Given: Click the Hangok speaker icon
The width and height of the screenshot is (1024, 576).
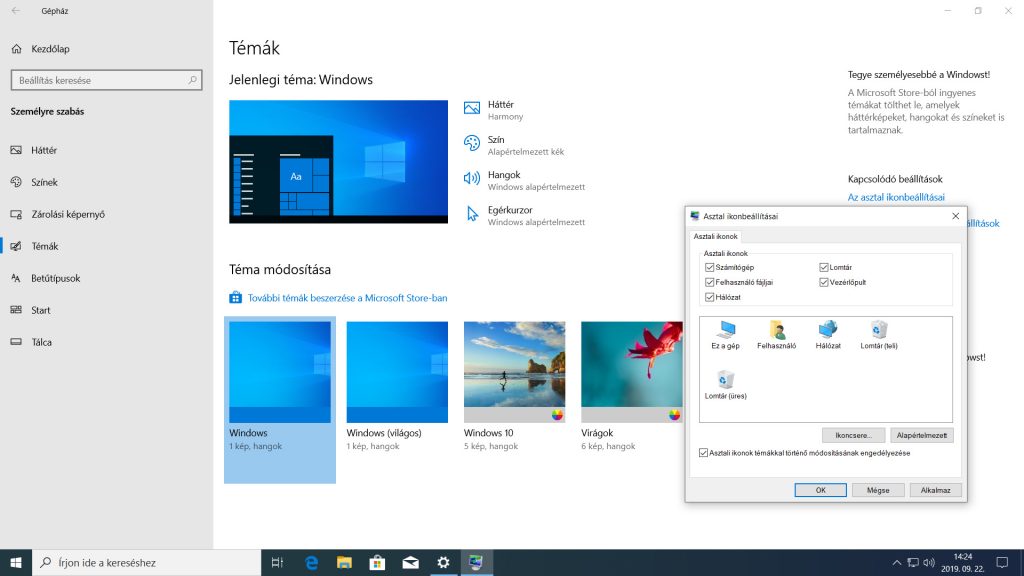Looking at the screenshot, I should [x=472, y=178].
